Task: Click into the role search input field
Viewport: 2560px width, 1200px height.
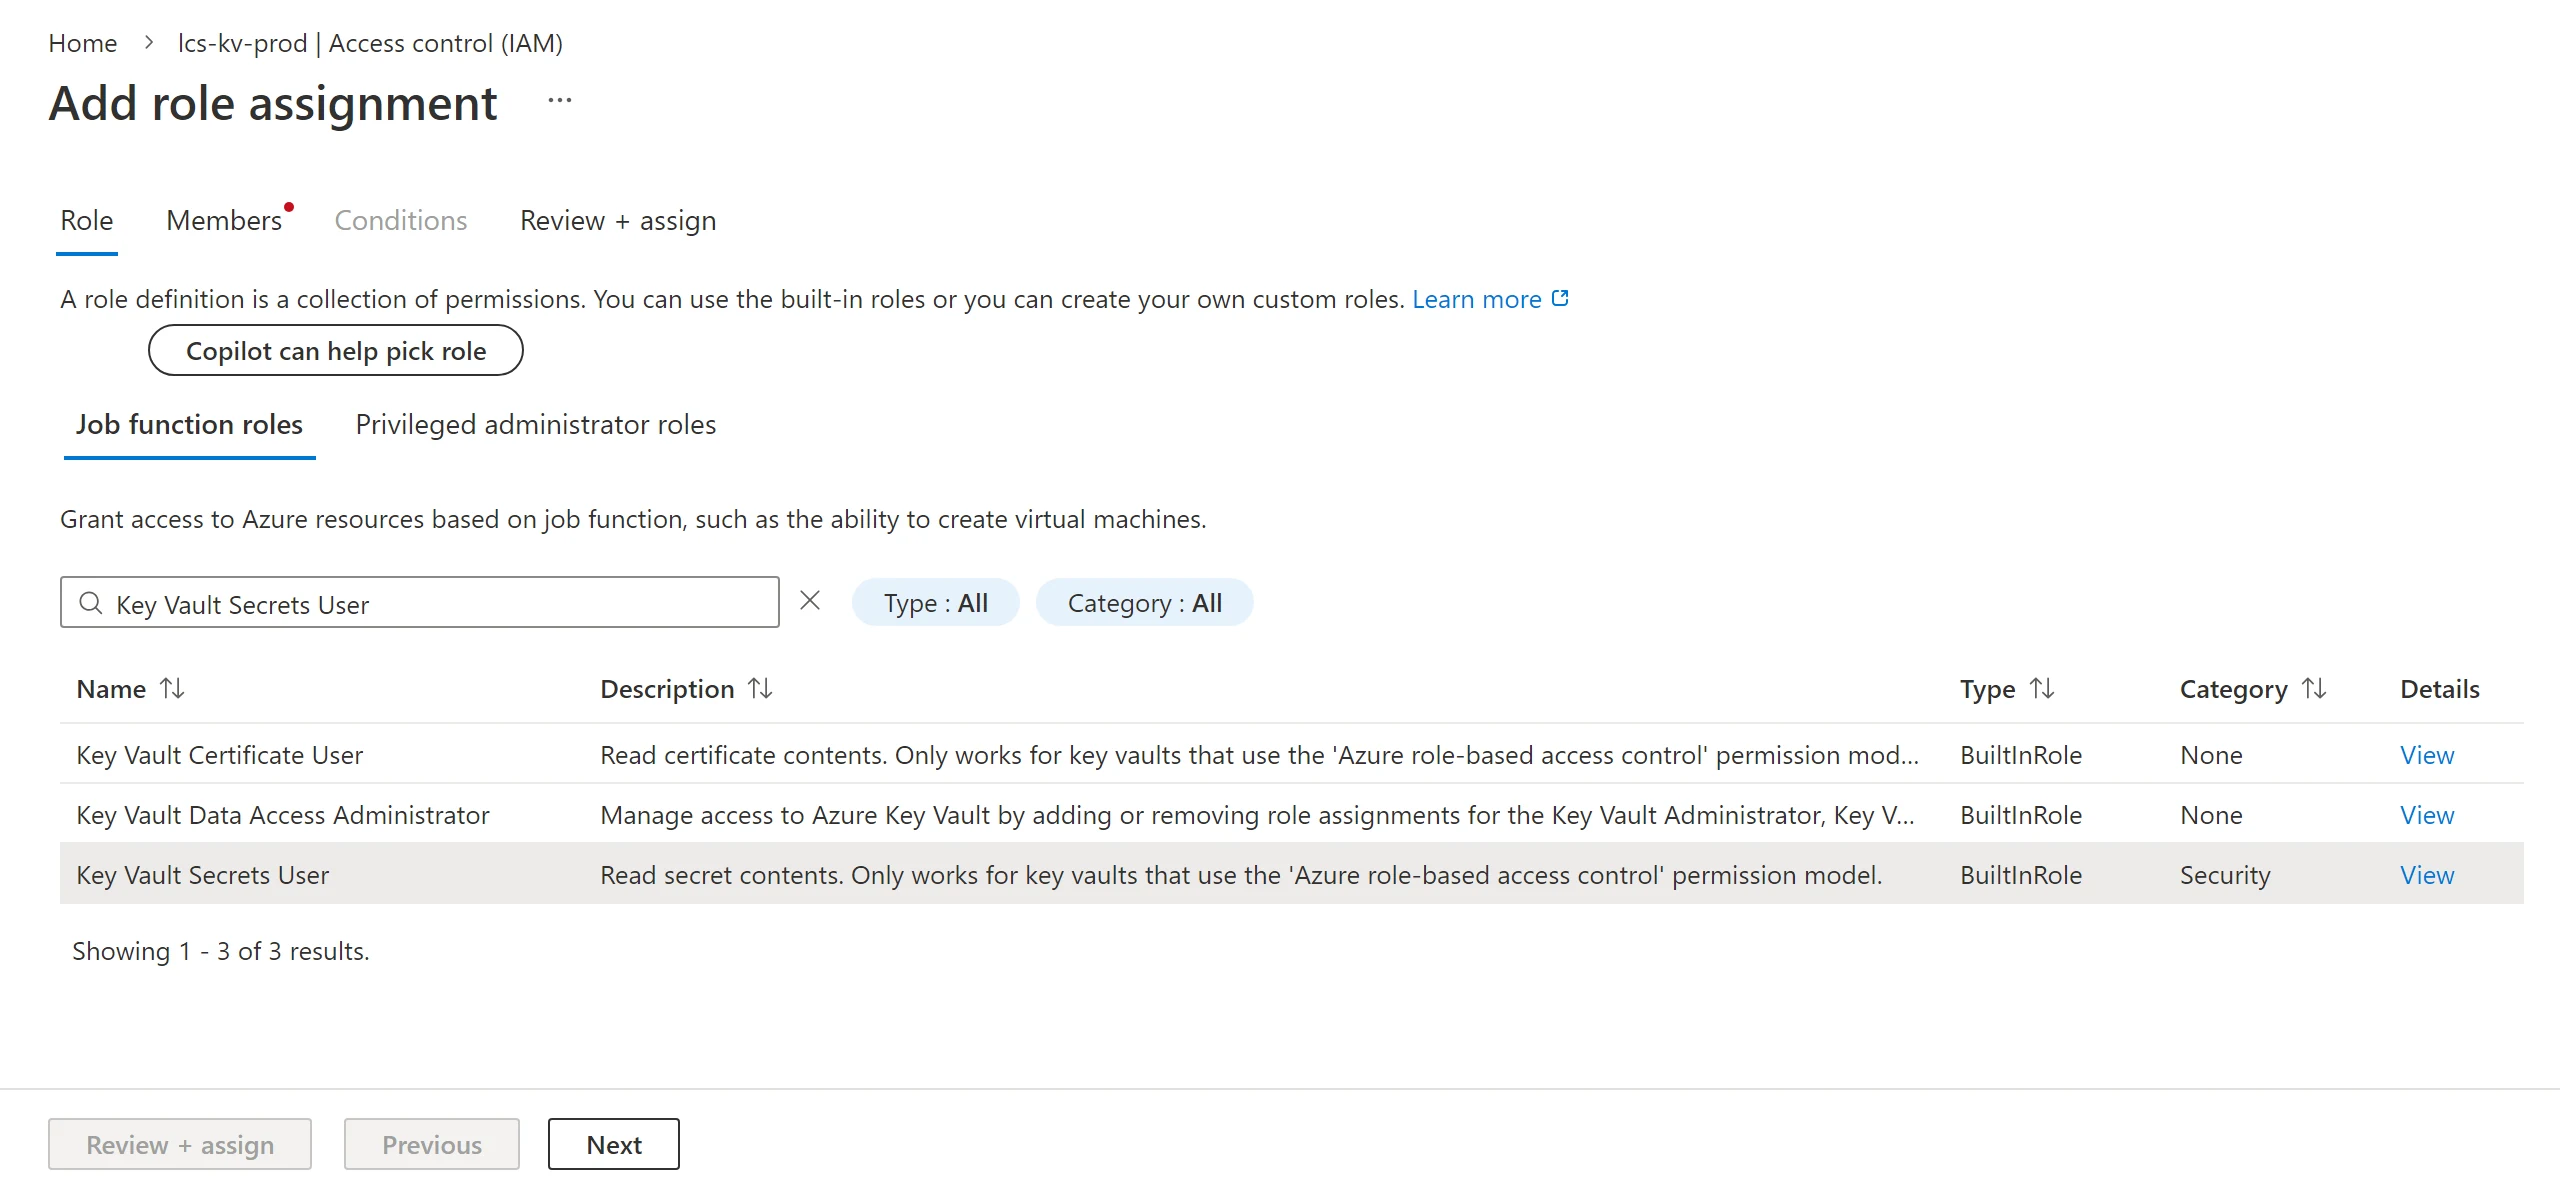Action: pyautogui.click(x=420, y=603)
